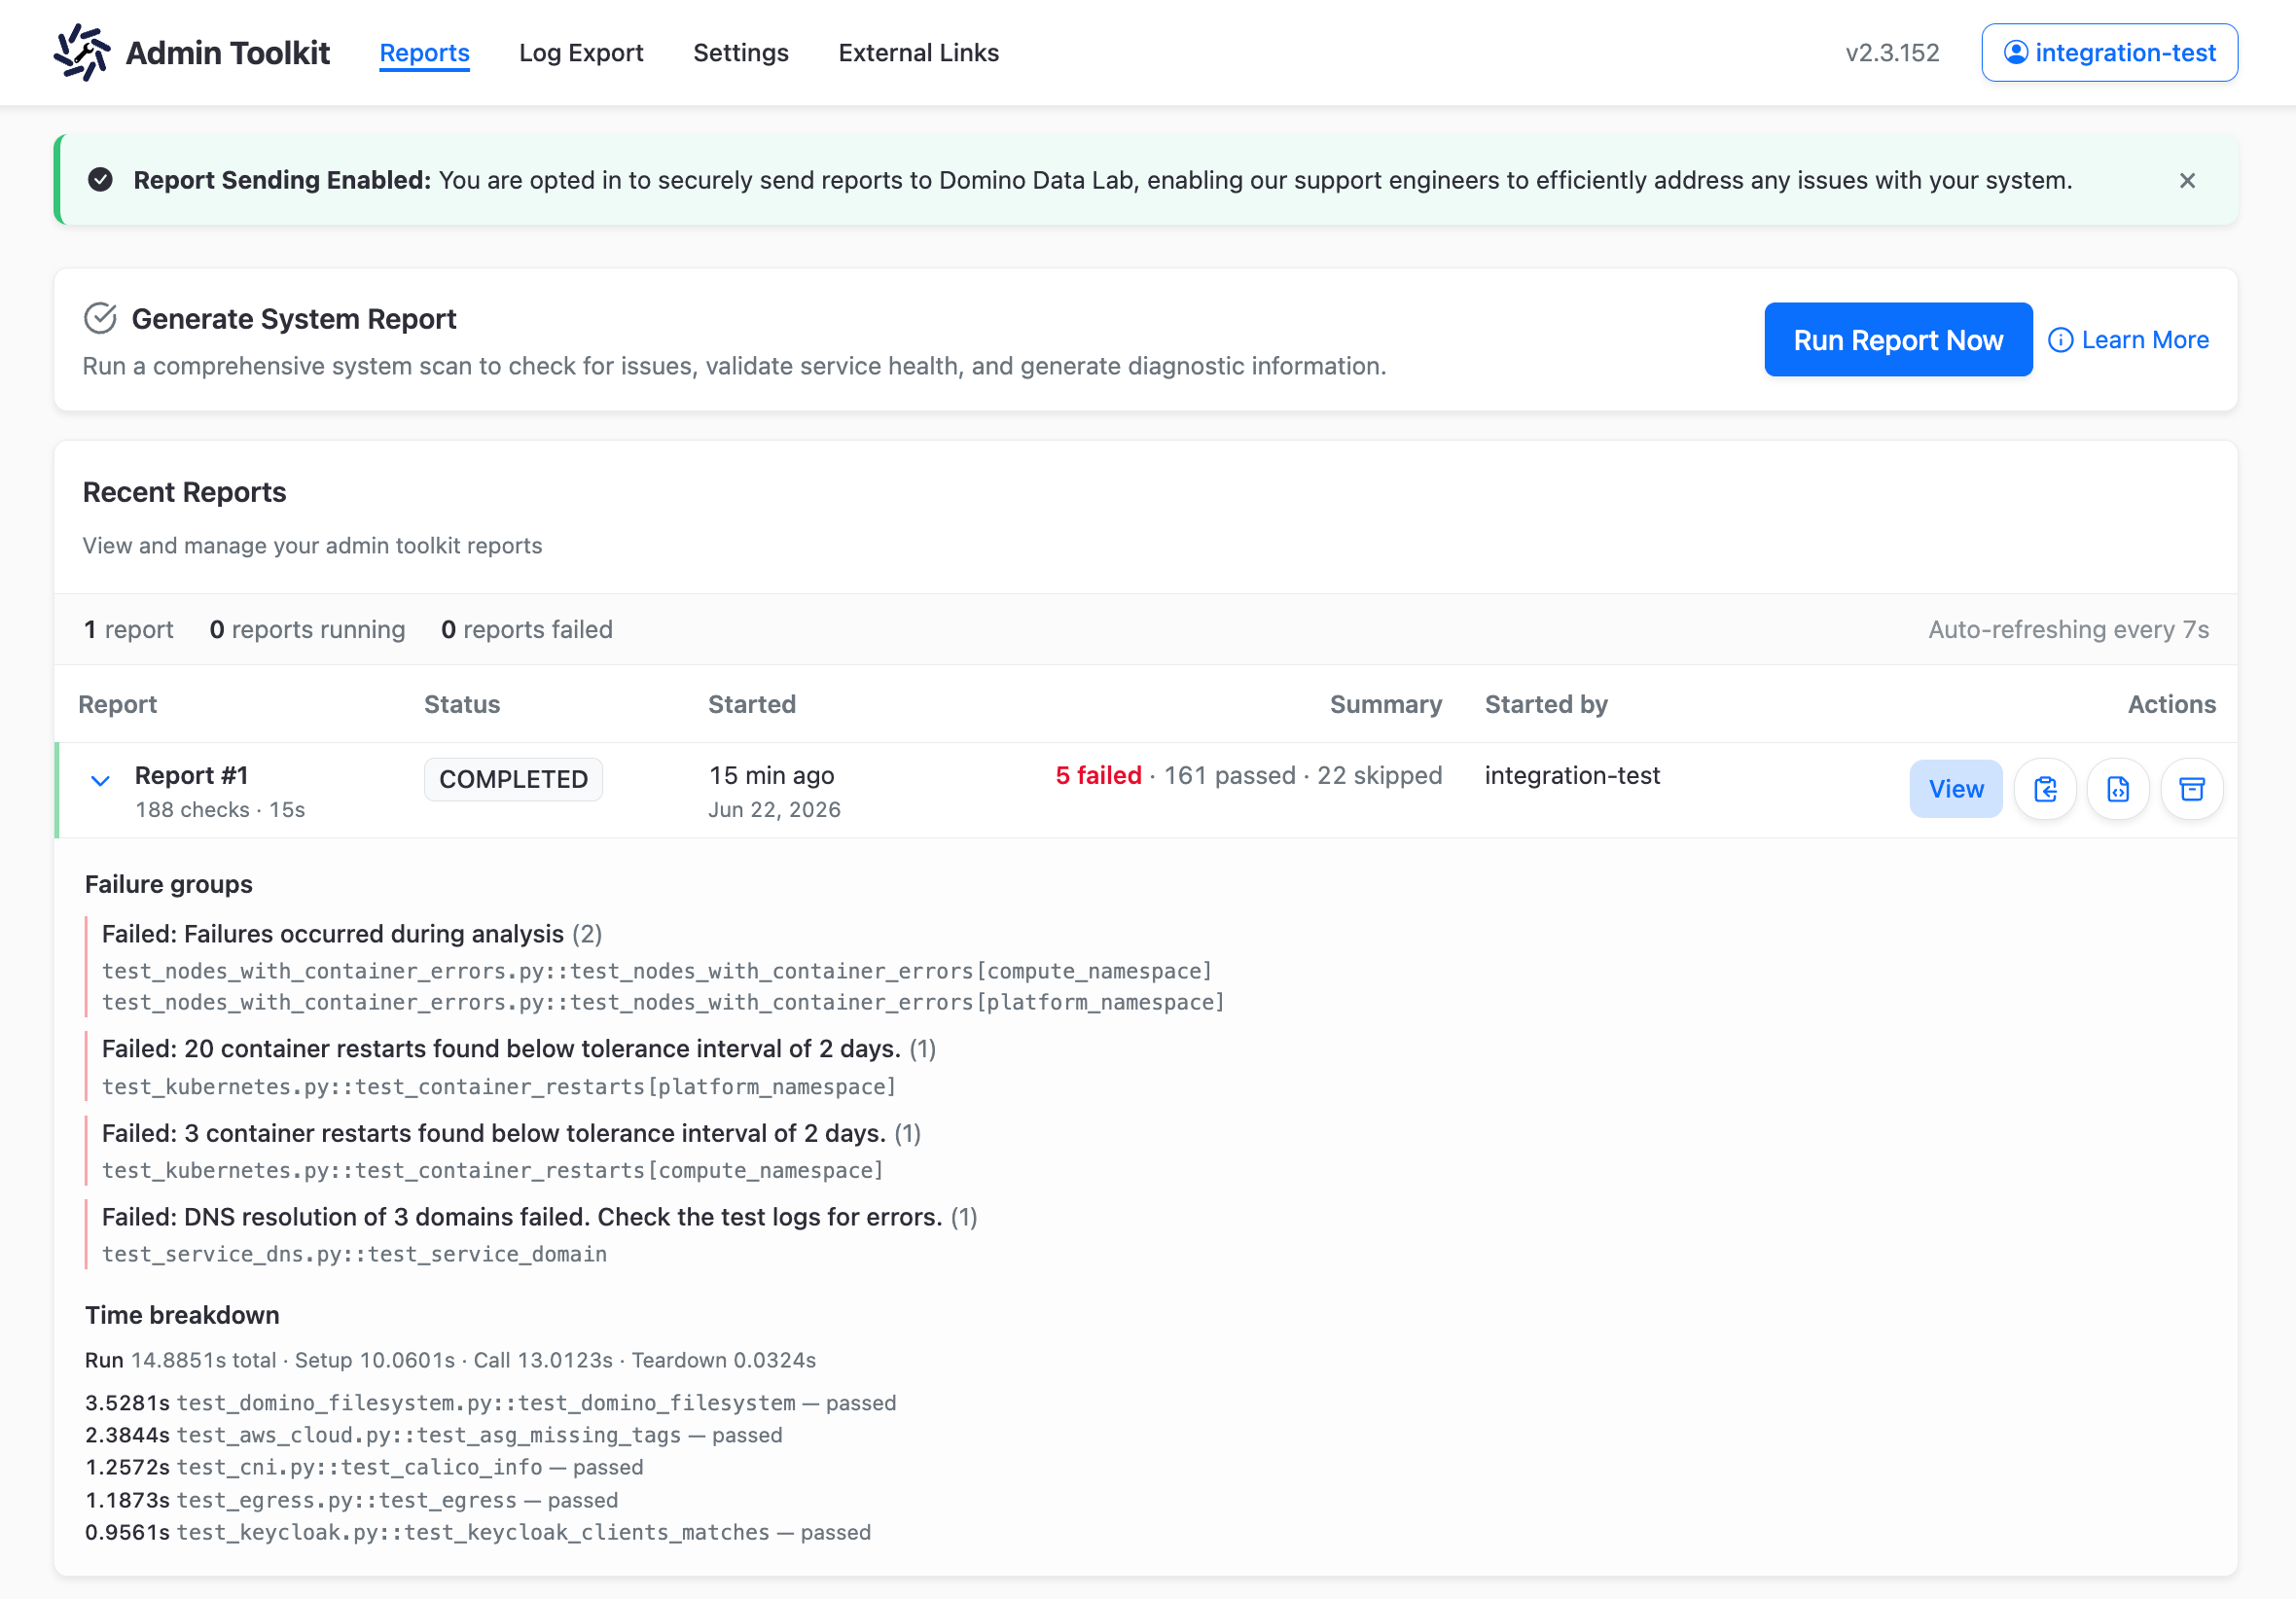Click the Failure groups heading
This screenshot has width=2296, height=1599.
pos(168,884)
